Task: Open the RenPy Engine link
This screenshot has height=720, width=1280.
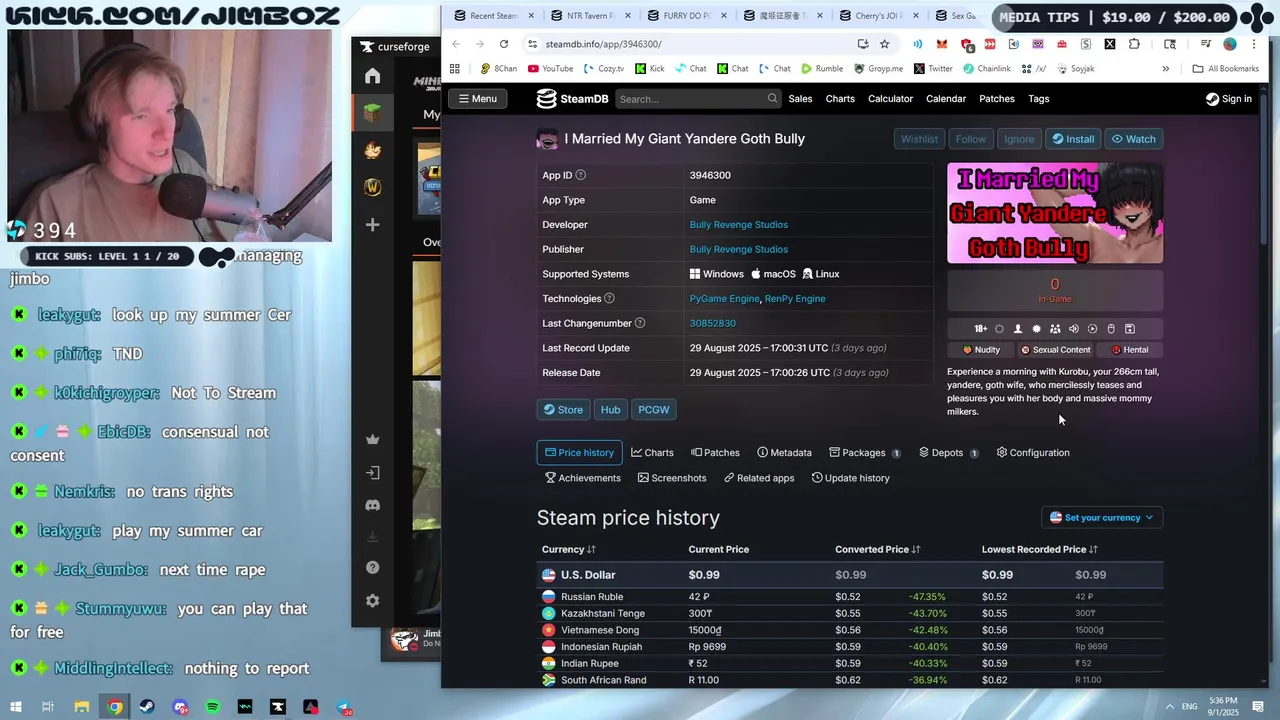Action: (x=795, y=299)
